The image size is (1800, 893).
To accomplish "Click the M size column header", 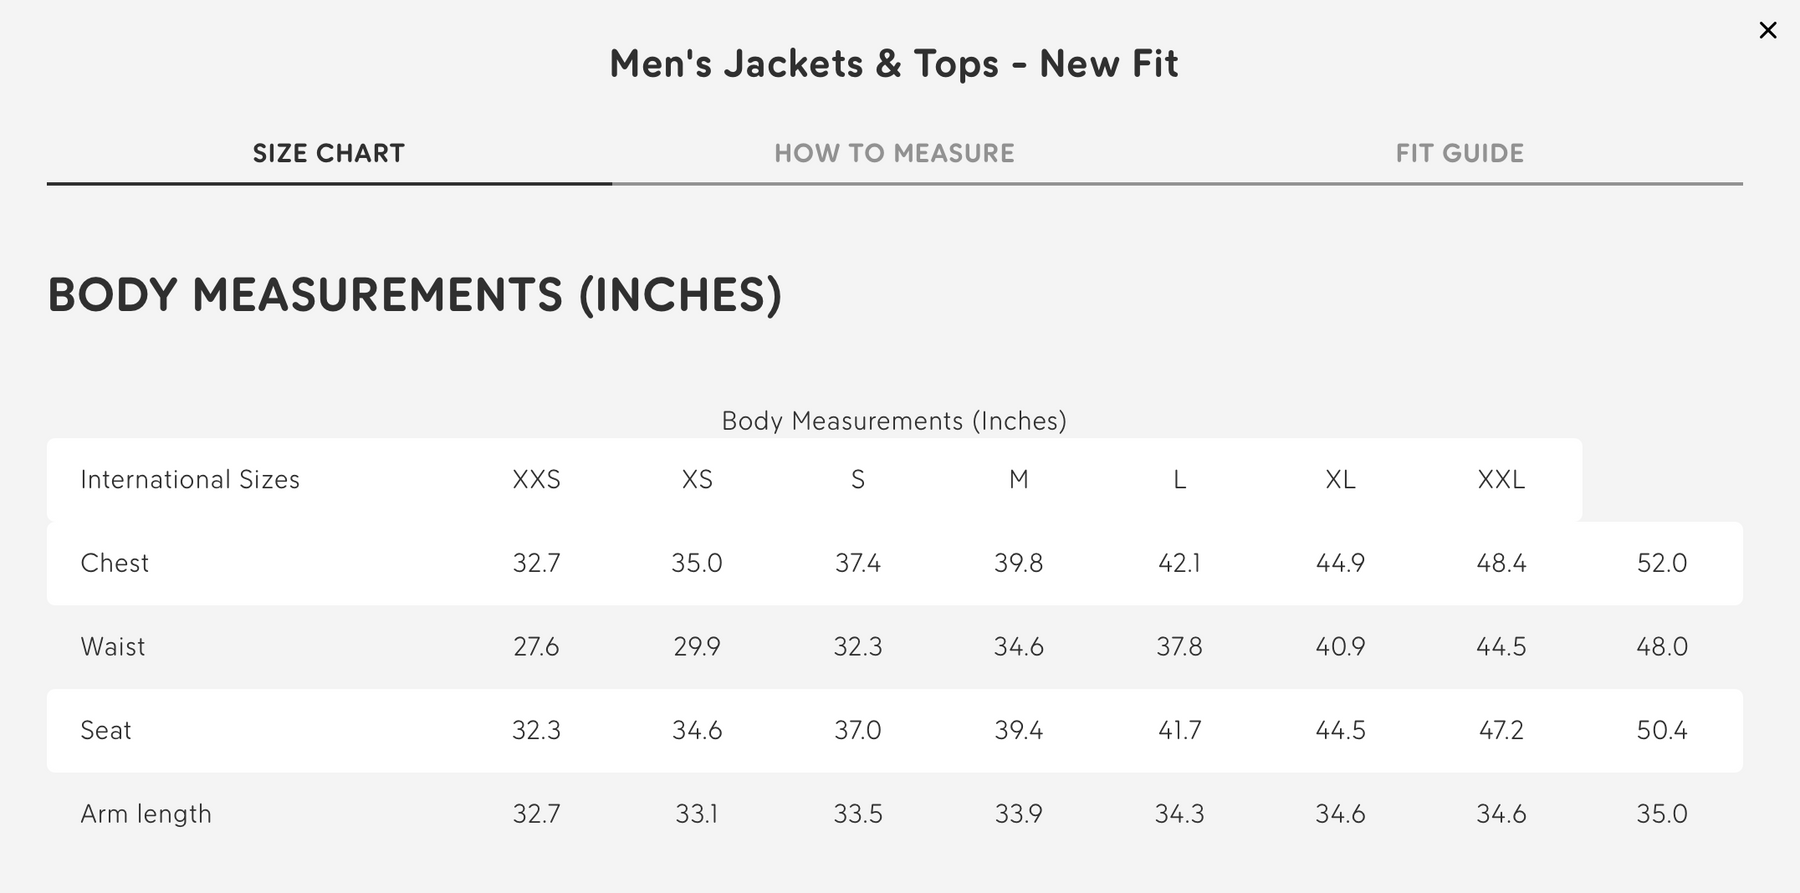I will click(x=1018, y=480).
